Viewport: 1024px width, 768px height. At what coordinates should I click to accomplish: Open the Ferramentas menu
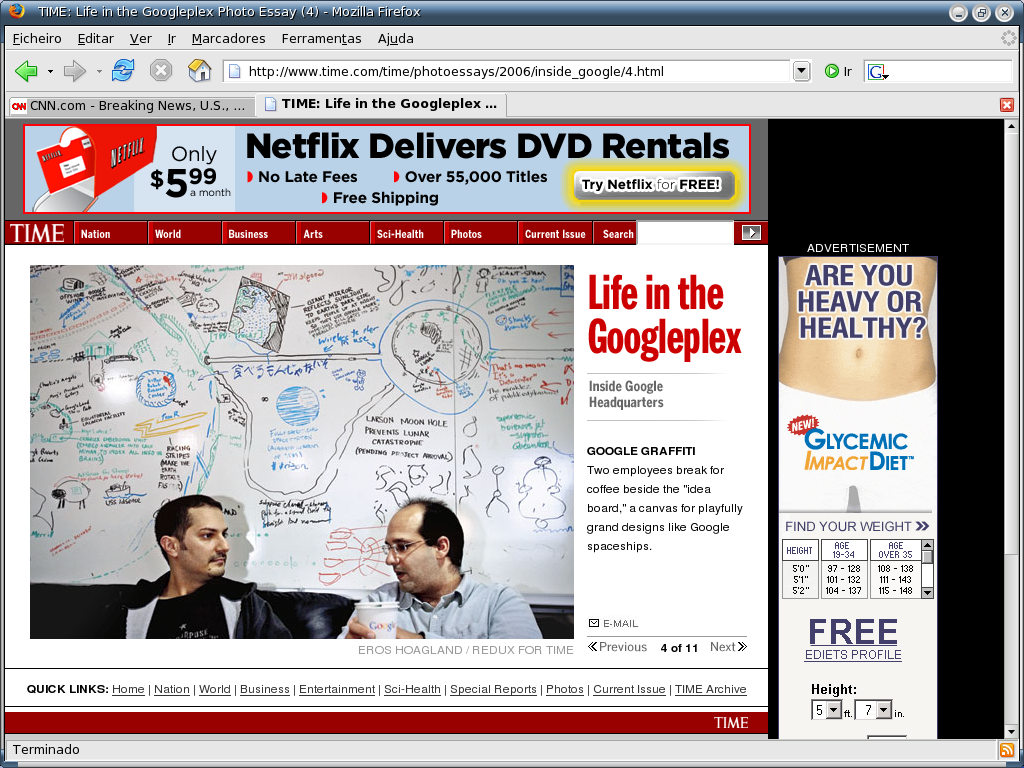tap(321, 39)
